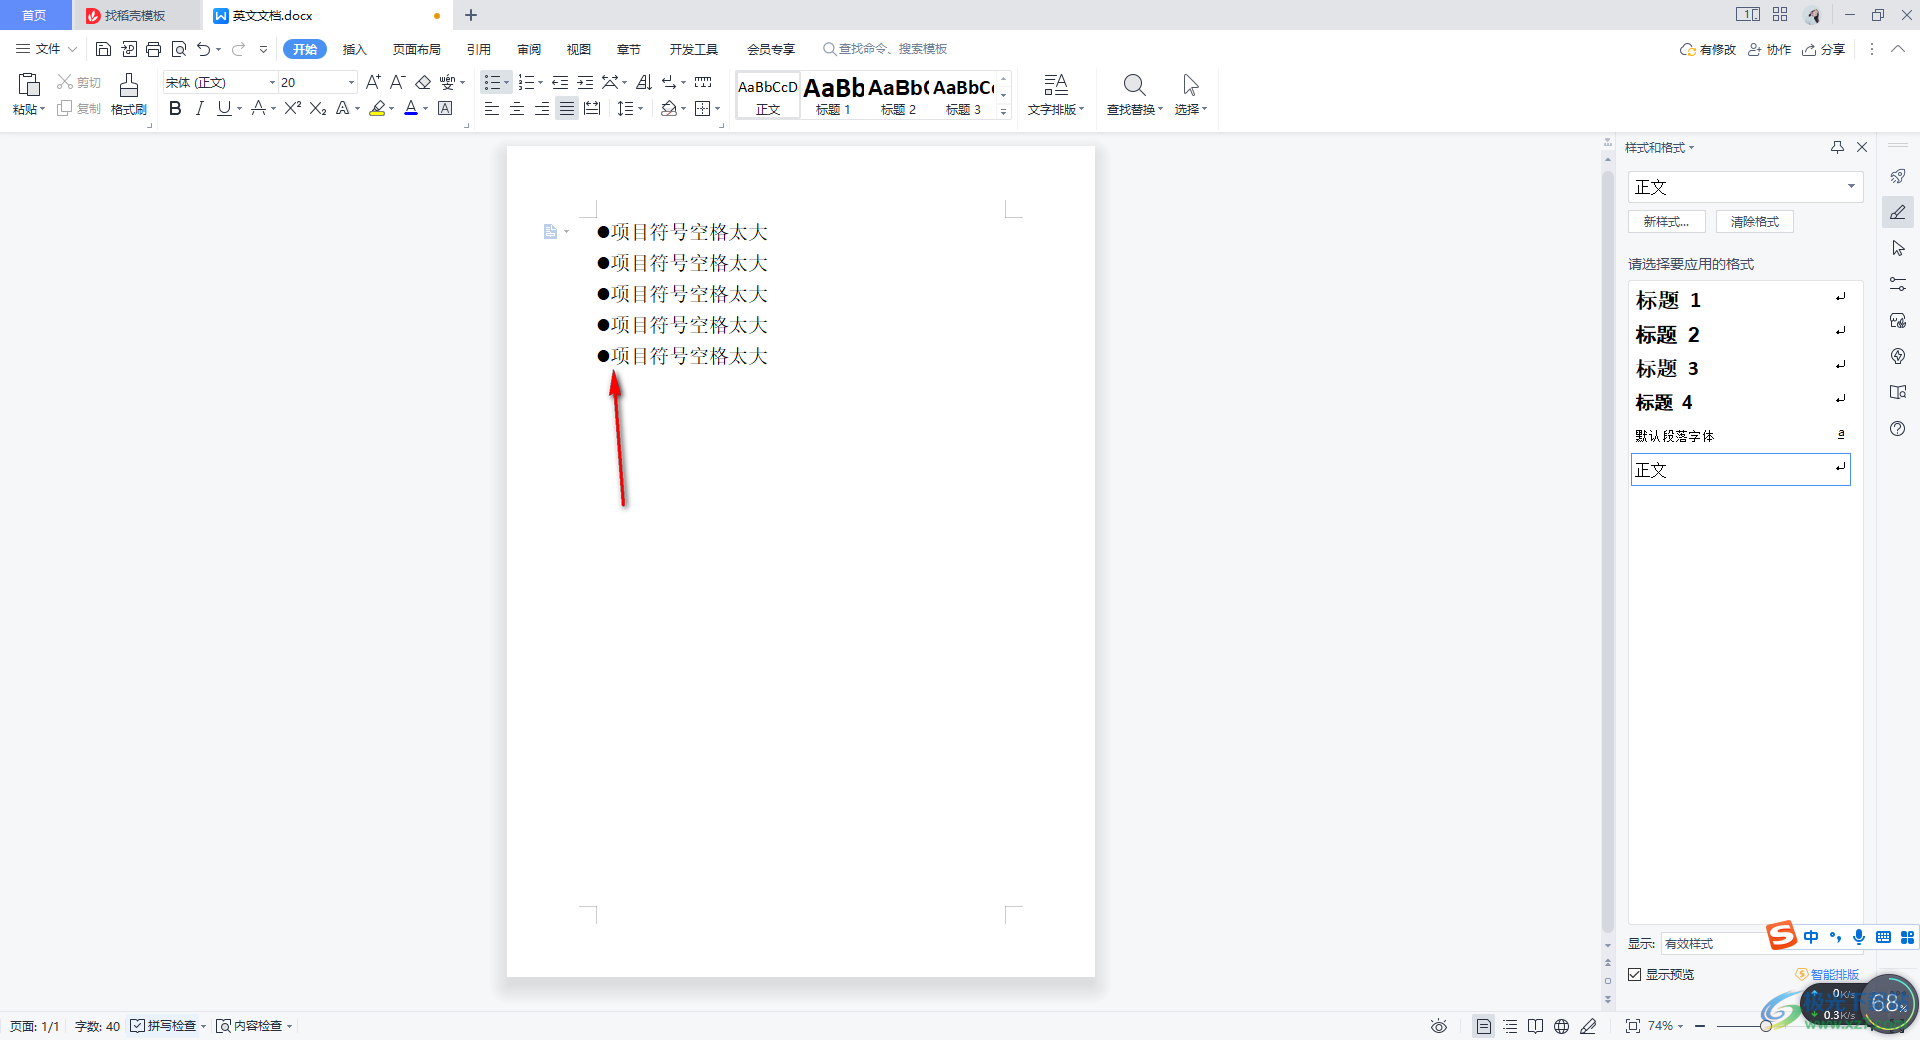Open the font size dropdown
The width and height of the screenshot is (1920, 1040).
tap(351, 82)
